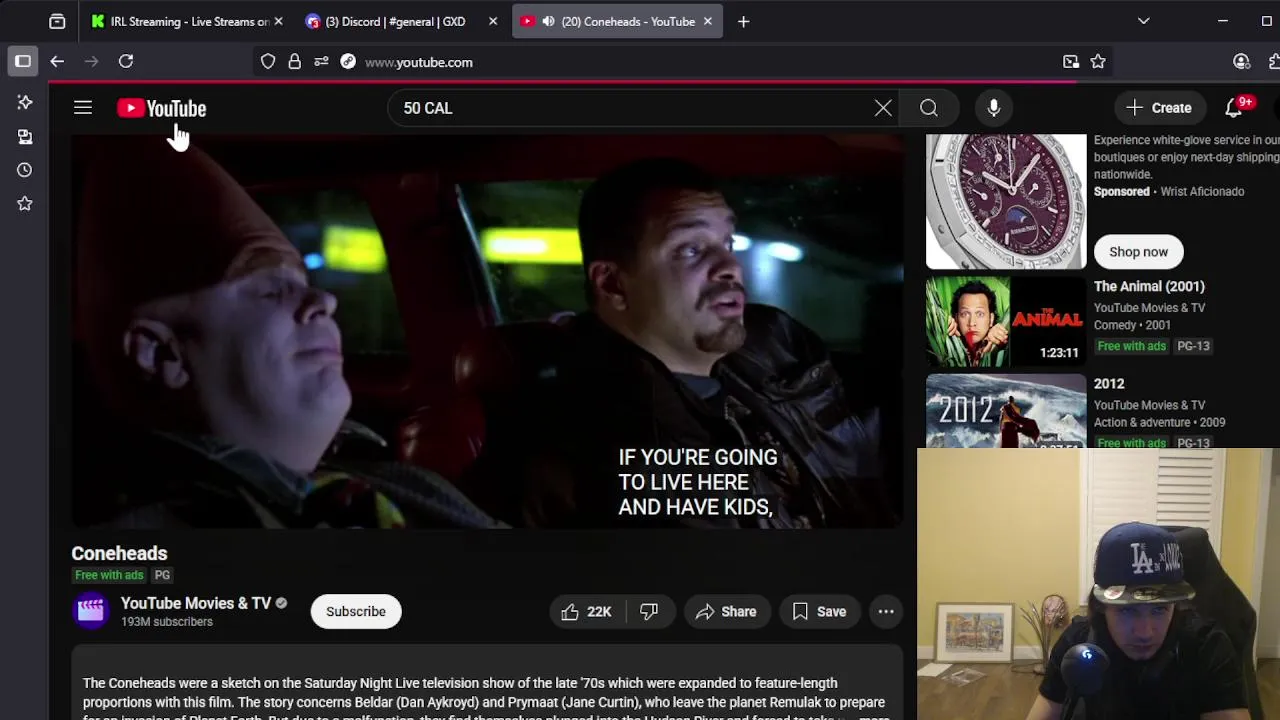1280x720 pixels.
Task: Dislike the Coneheads video
Action: pos(649,612)
